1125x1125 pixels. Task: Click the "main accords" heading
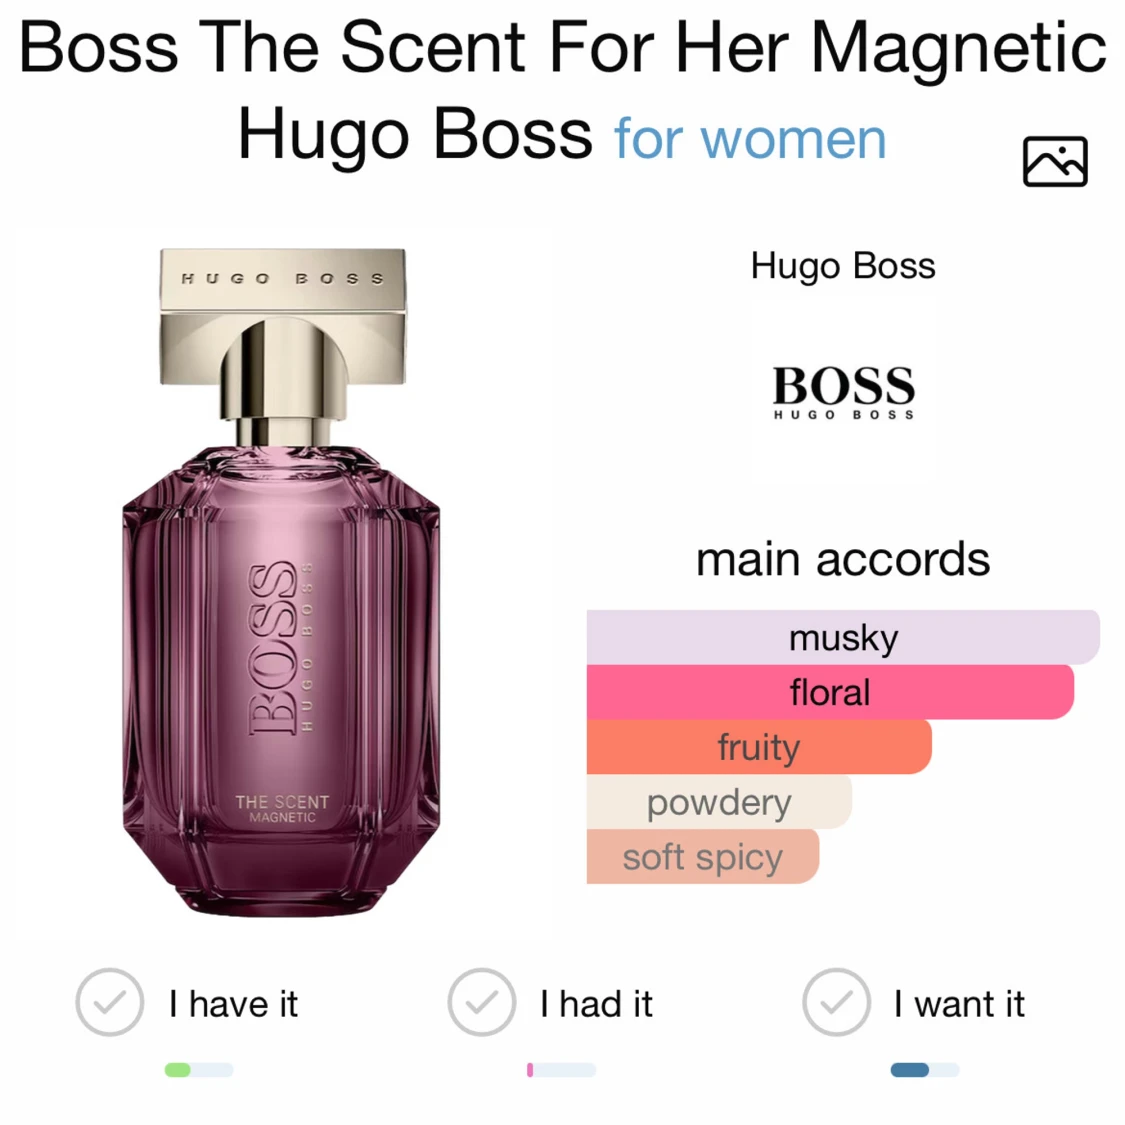843,560
